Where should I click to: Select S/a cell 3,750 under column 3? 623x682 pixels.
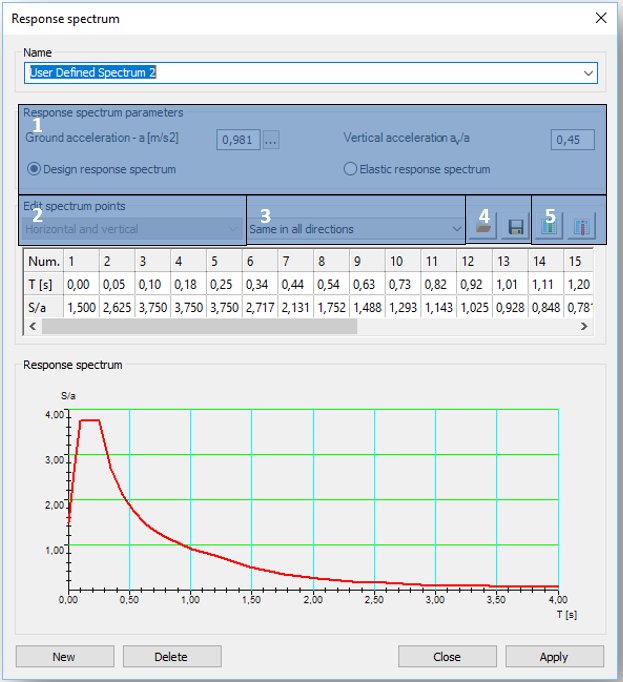tap(153, 308)
